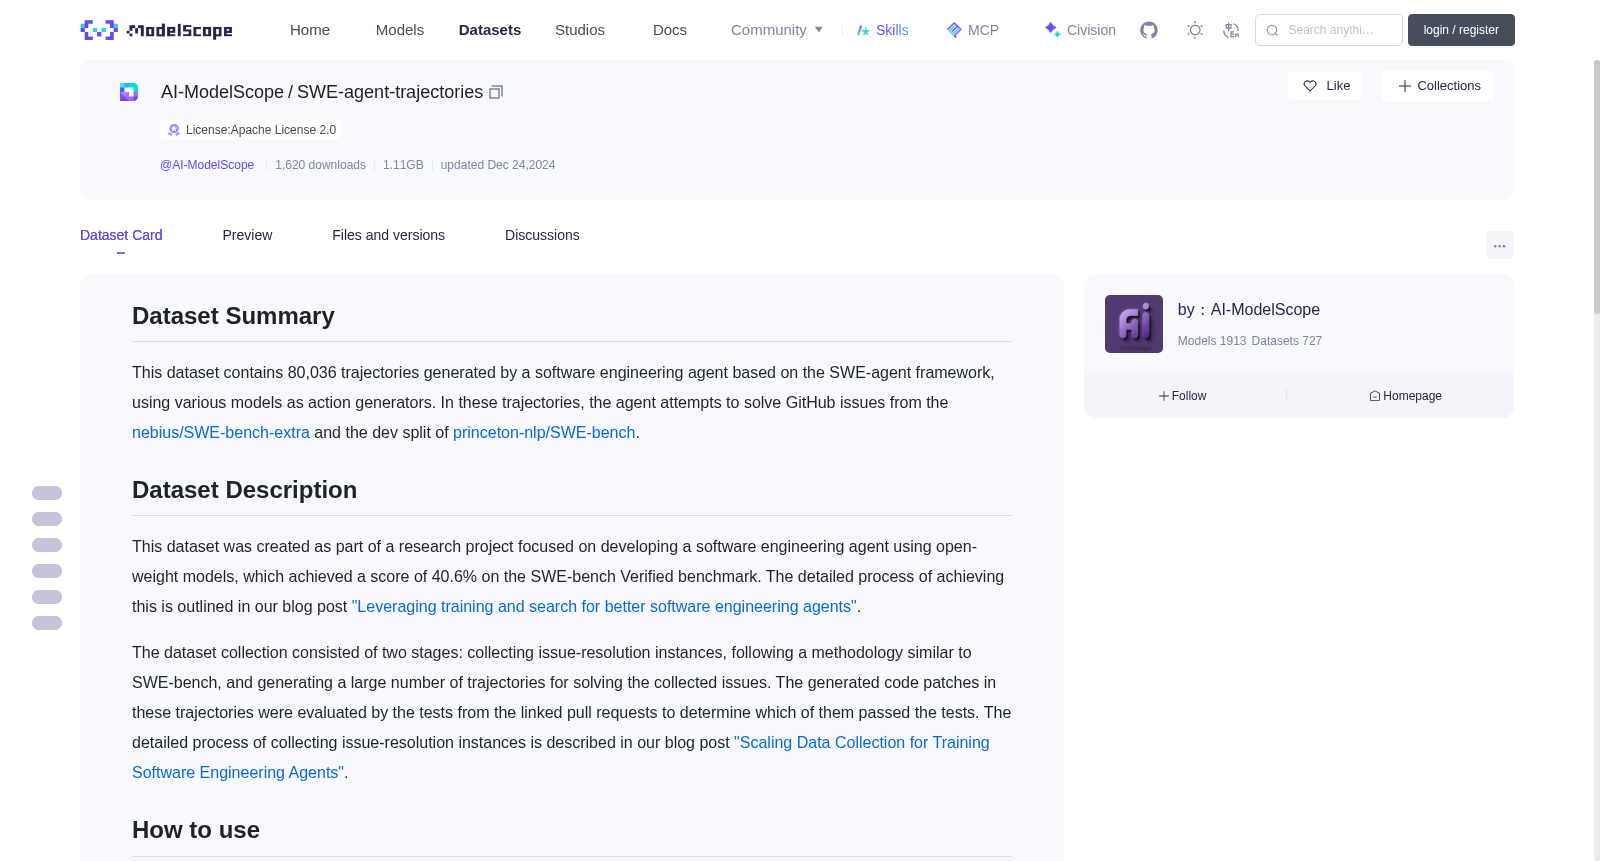Click the "Dataset Description" heading

coord(244,490)
